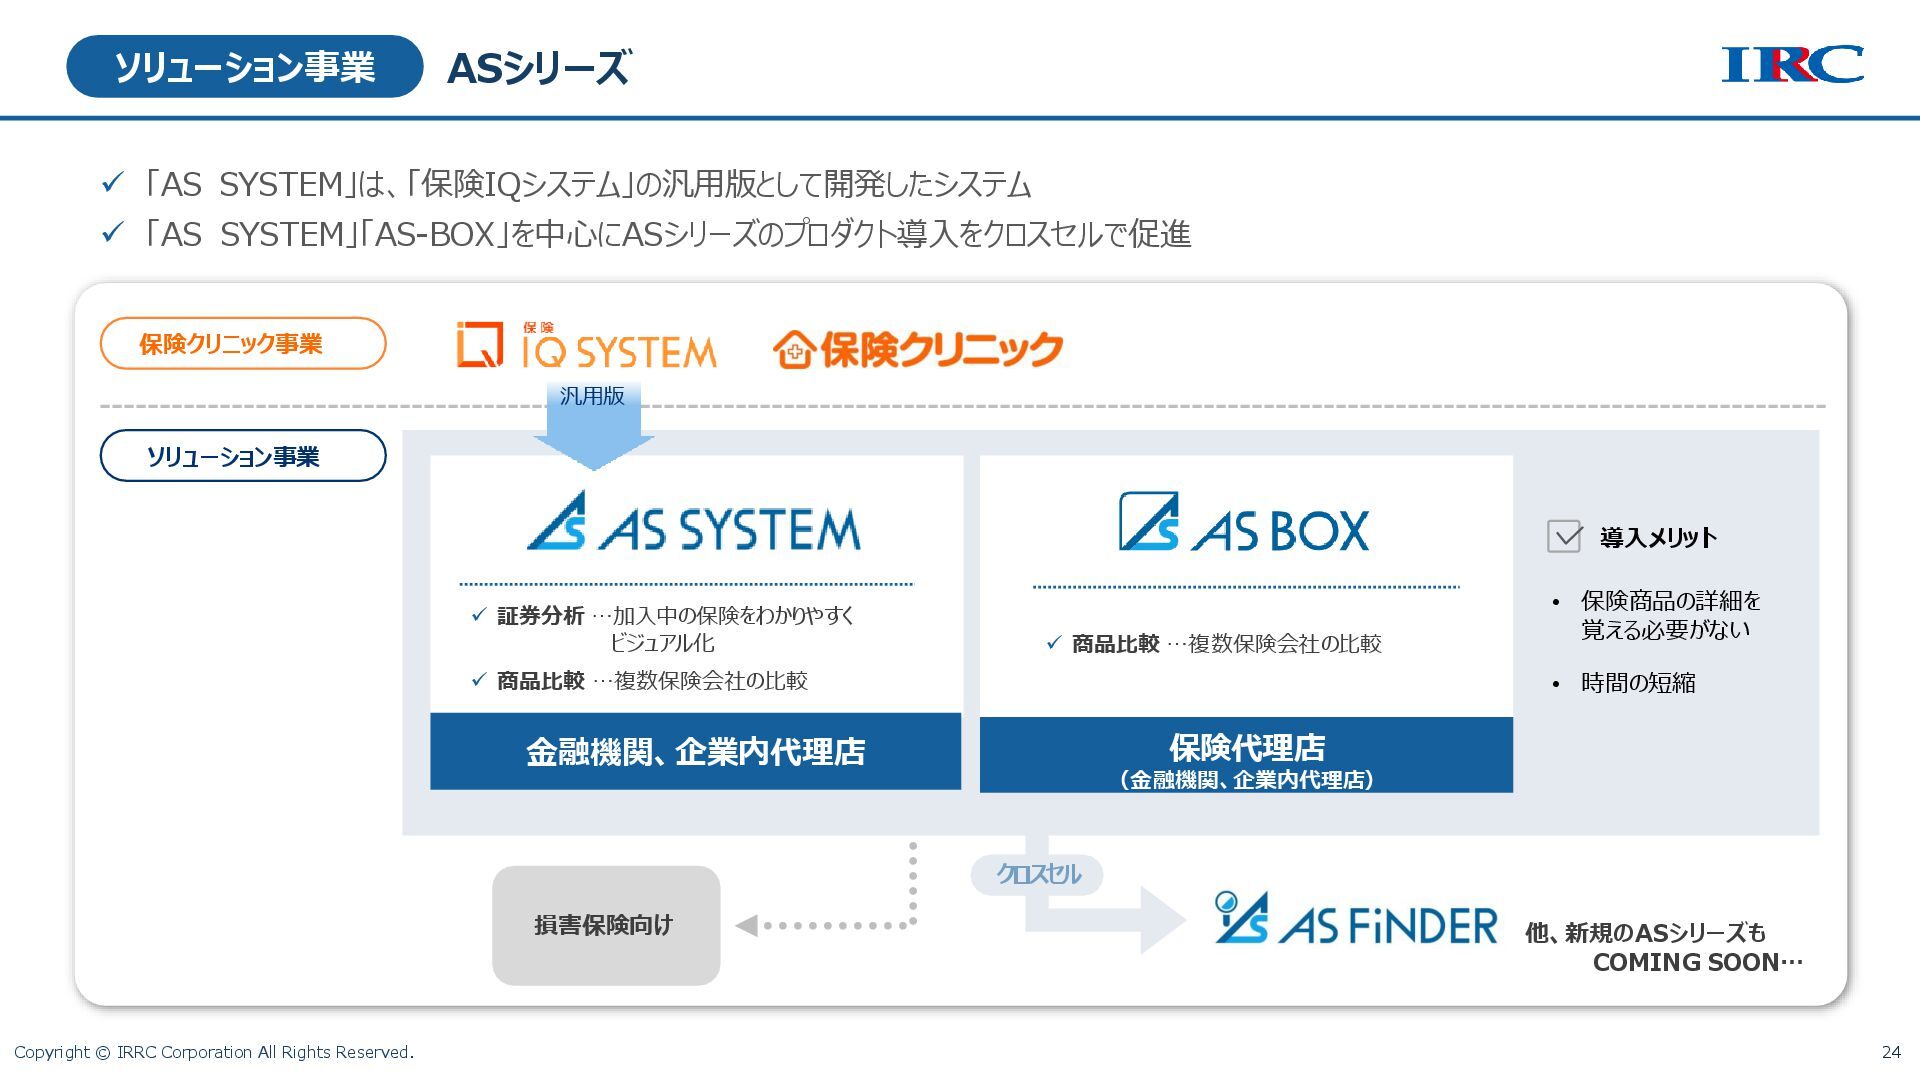1920x1080 pixels.
Task: Click the 保険IQ SYSTEM logo icon
Action: coord(479,345)
